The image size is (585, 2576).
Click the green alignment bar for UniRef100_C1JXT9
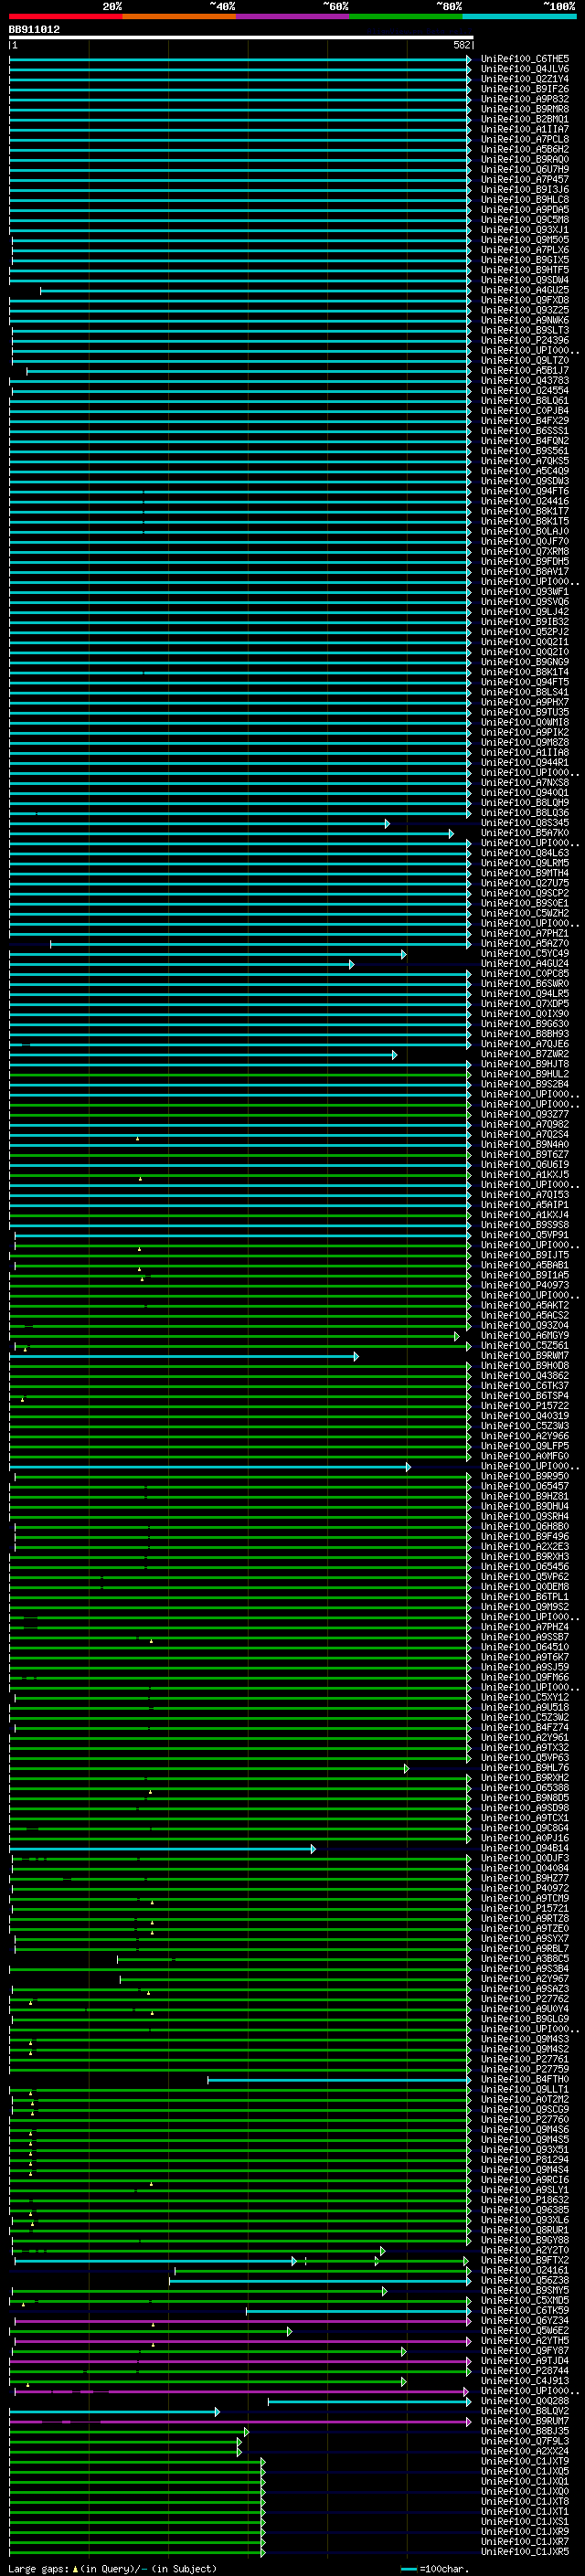coord(137,2462)
